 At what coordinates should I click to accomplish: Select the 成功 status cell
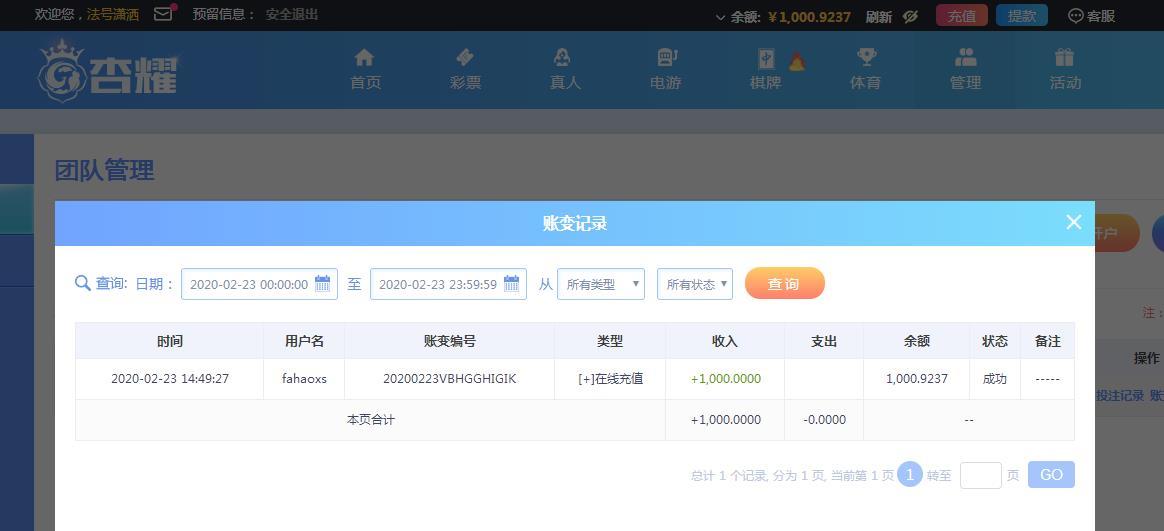coord(995,379)
